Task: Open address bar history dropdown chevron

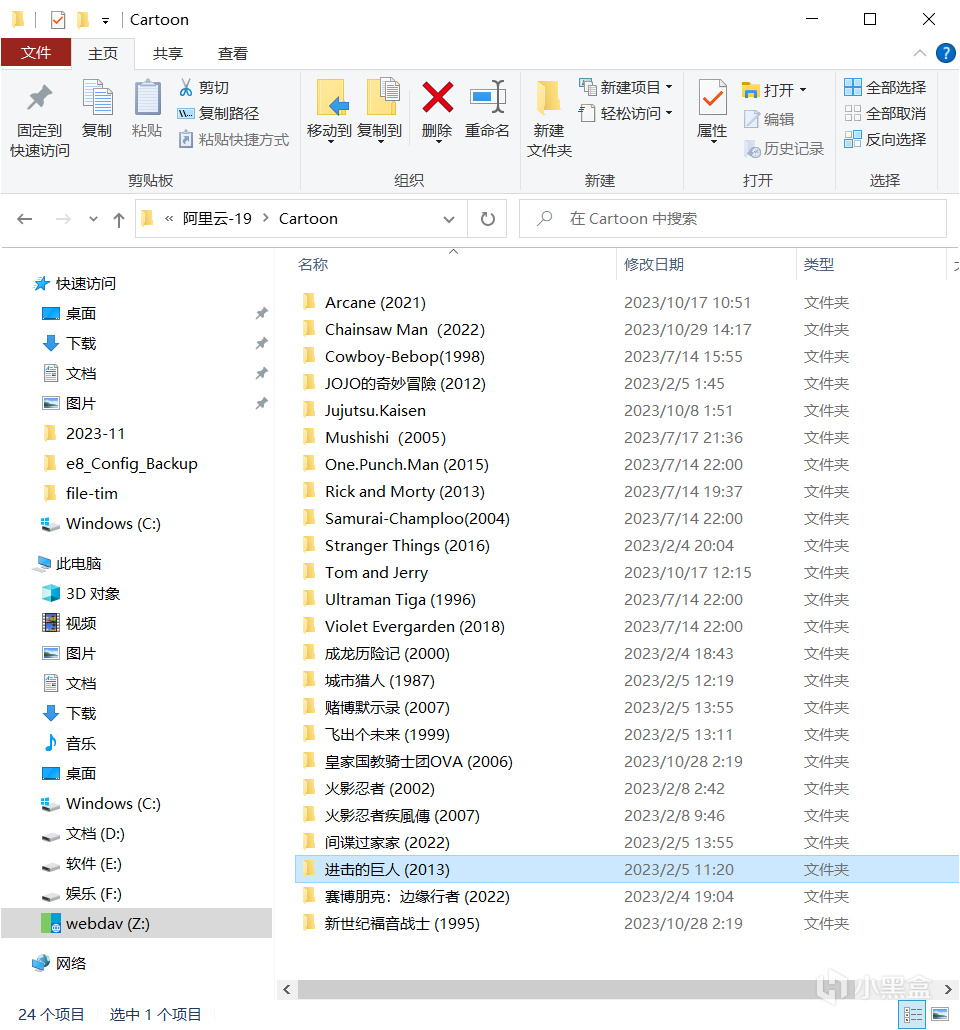Action: pos(449,219)
